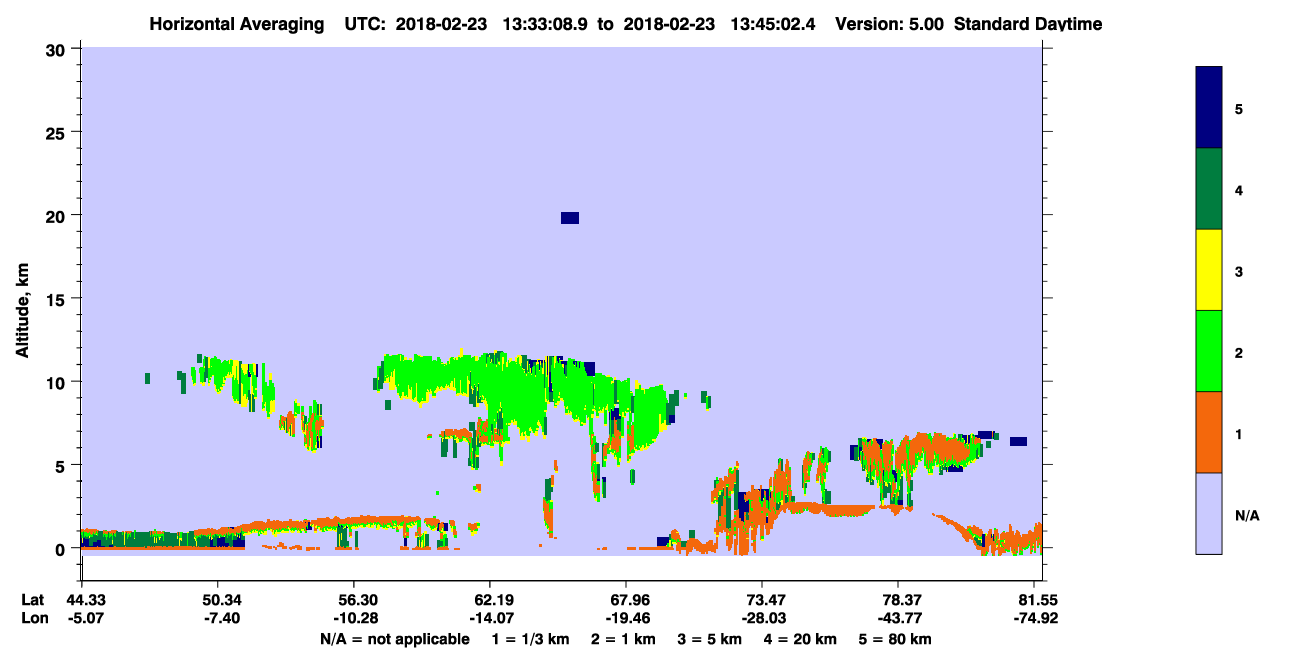The image size is (1300, 667).
Task: Click the 'Lon' axis row label
Action: pyautogui.click(x=33, y=619)
